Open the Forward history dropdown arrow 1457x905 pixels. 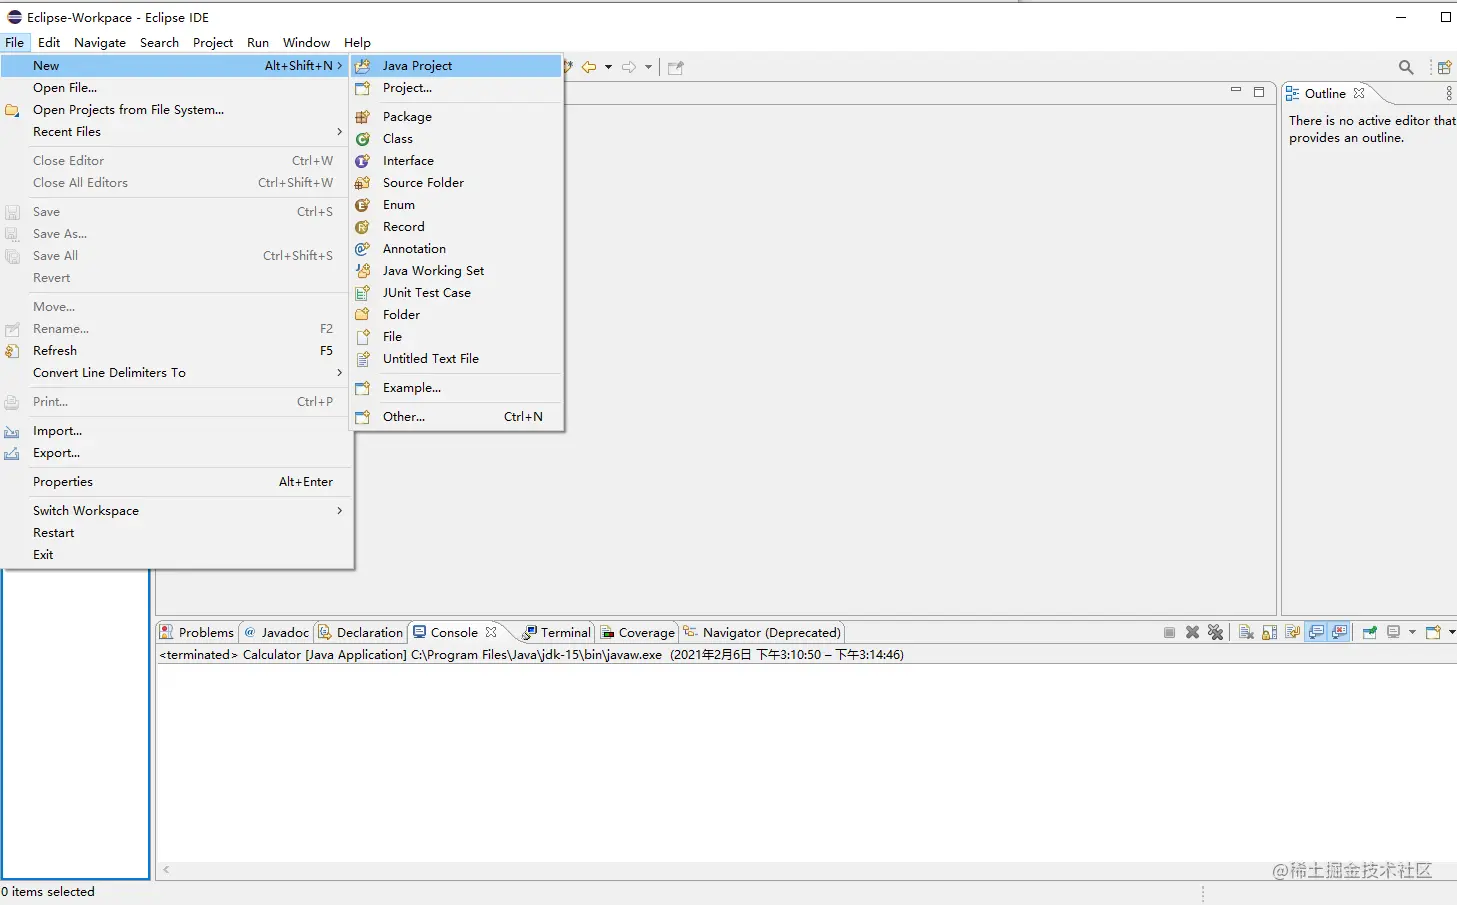pyautogui.click(x=648, y=67)
